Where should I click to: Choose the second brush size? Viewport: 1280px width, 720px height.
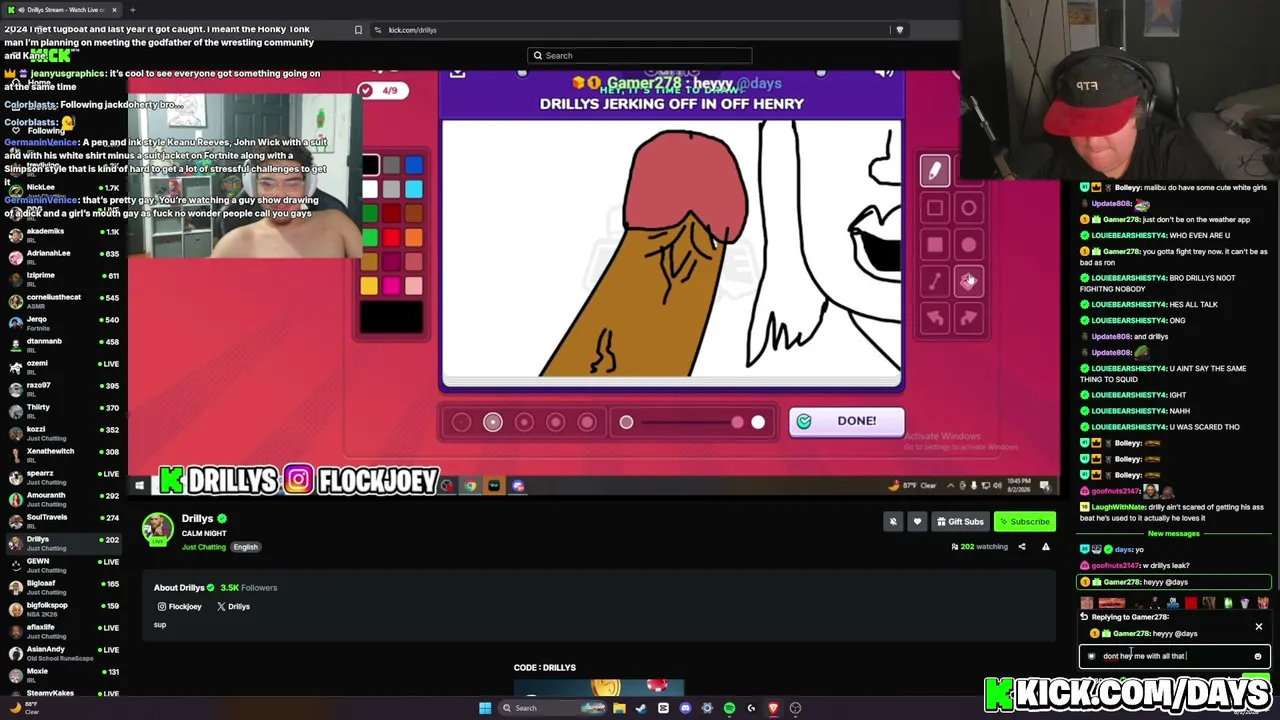[x=492, y=422]
